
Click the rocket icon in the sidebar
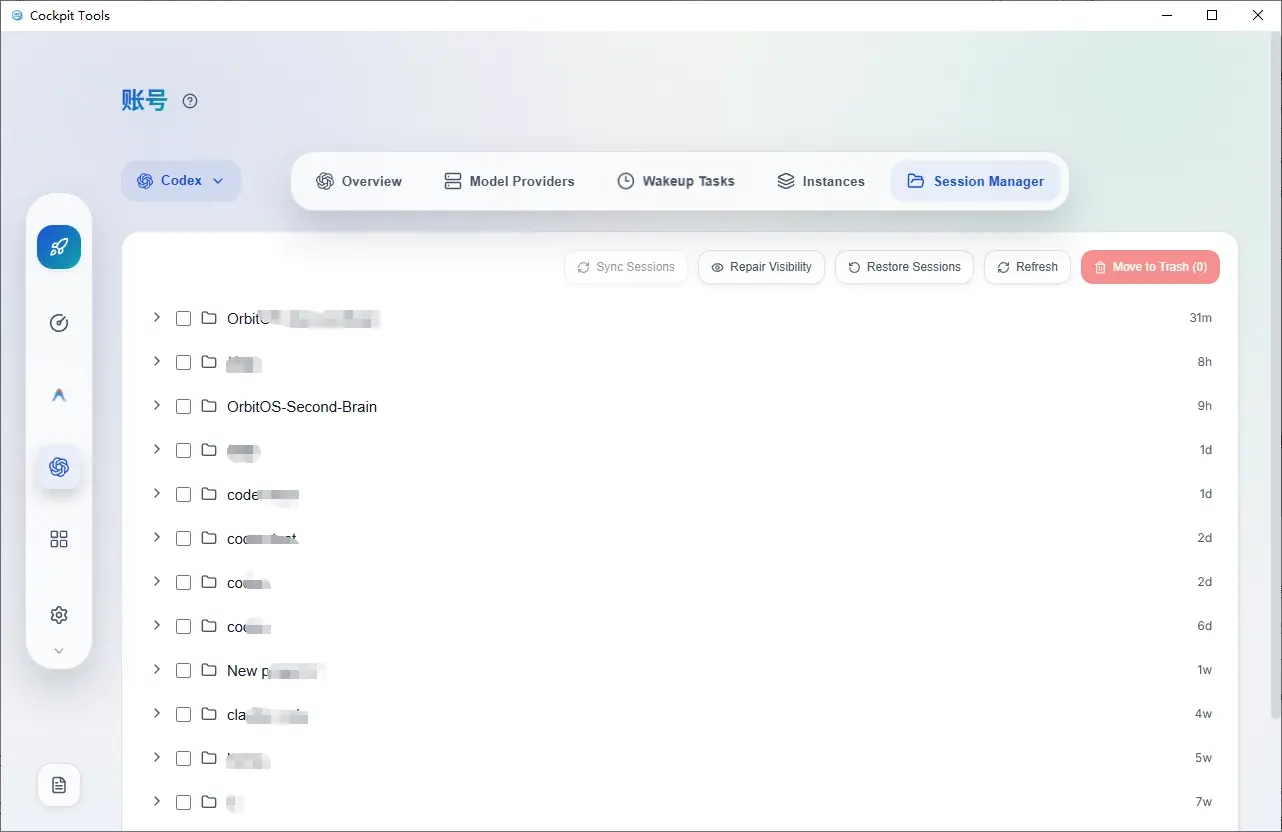point(59,247)
